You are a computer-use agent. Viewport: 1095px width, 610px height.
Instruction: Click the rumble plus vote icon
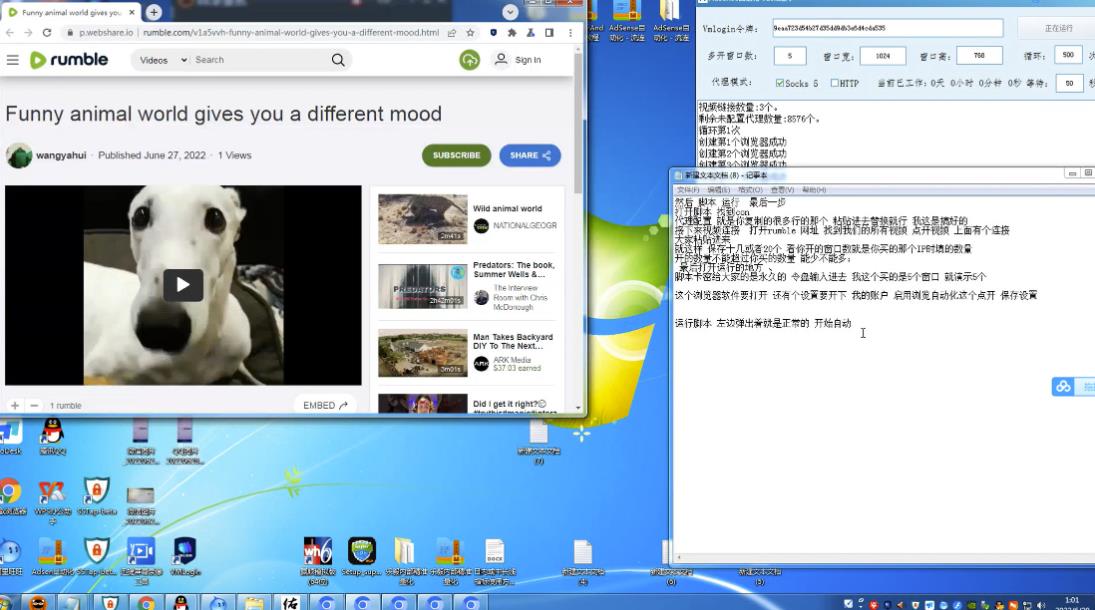pos(15,405)
